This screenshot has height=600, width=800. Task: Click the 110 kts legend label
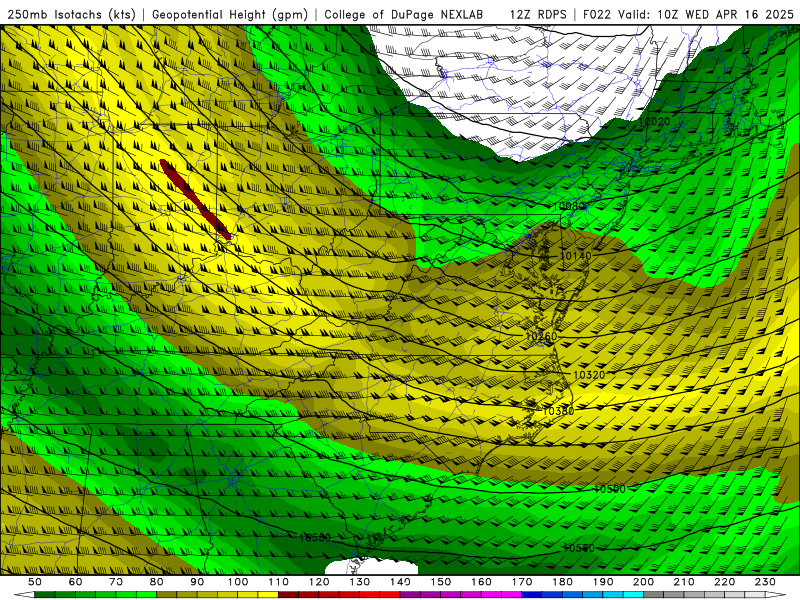pos(279,582)
